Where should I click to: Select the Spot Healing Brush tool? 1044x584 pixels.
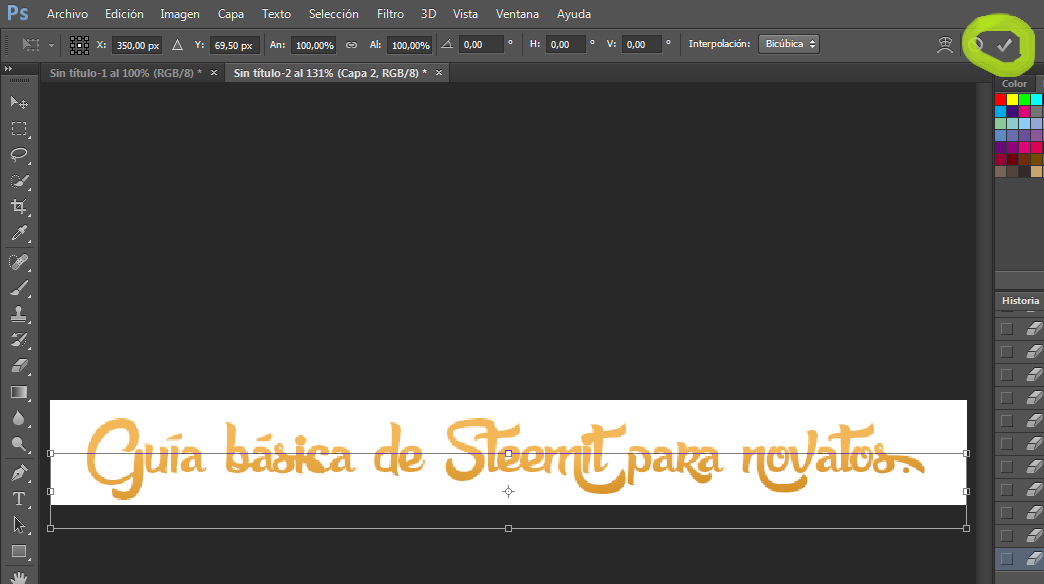click(19, 262)
